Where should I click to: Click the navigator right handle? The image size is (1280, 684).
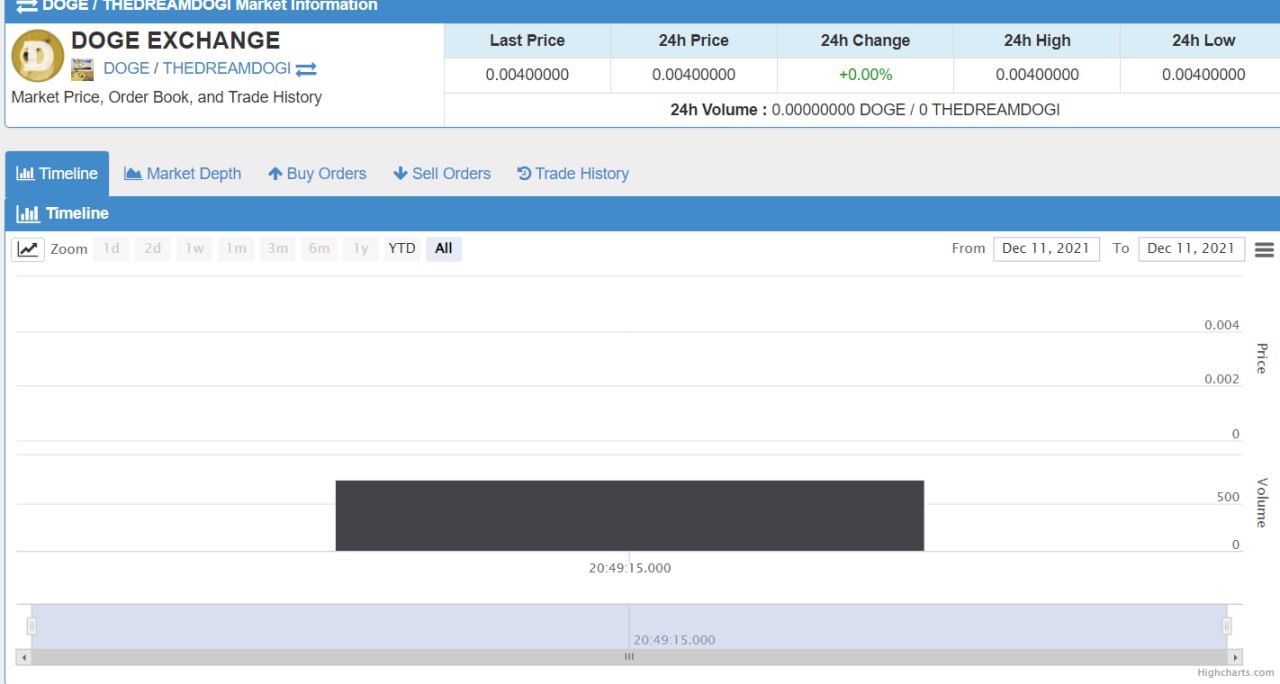[1227, 626]
